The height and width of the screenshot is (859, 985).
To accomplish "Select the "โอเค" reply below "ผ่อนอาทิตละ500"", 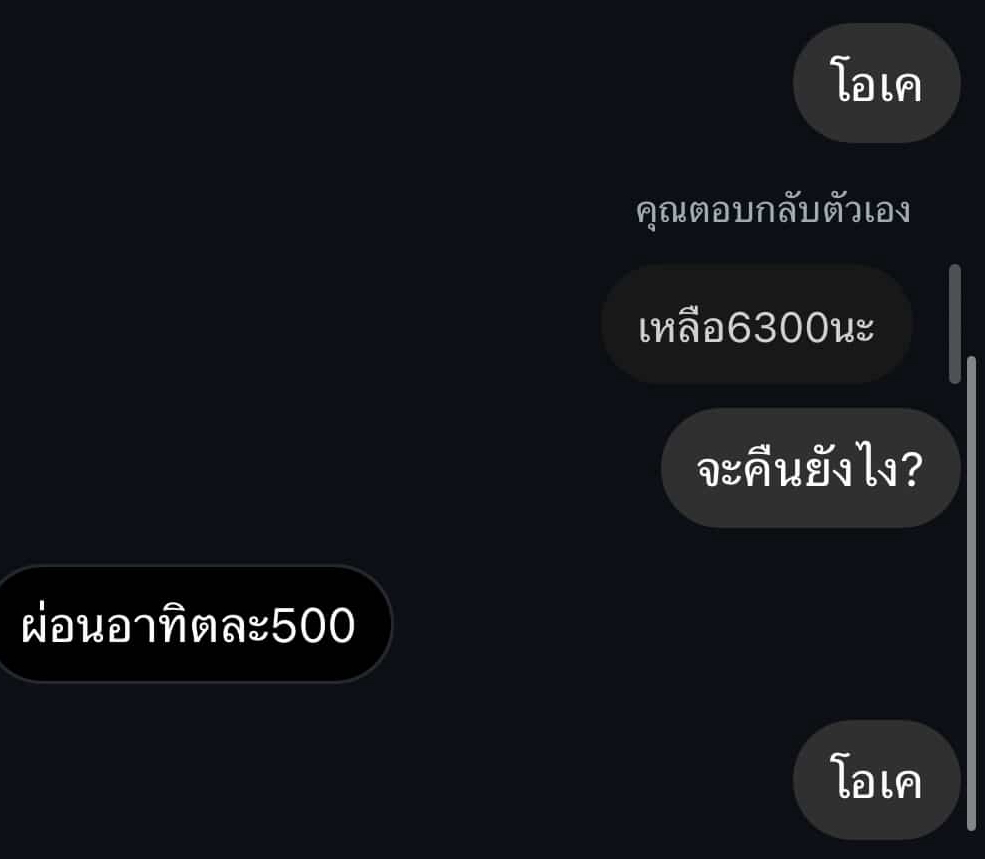I will tap(876, 780).
